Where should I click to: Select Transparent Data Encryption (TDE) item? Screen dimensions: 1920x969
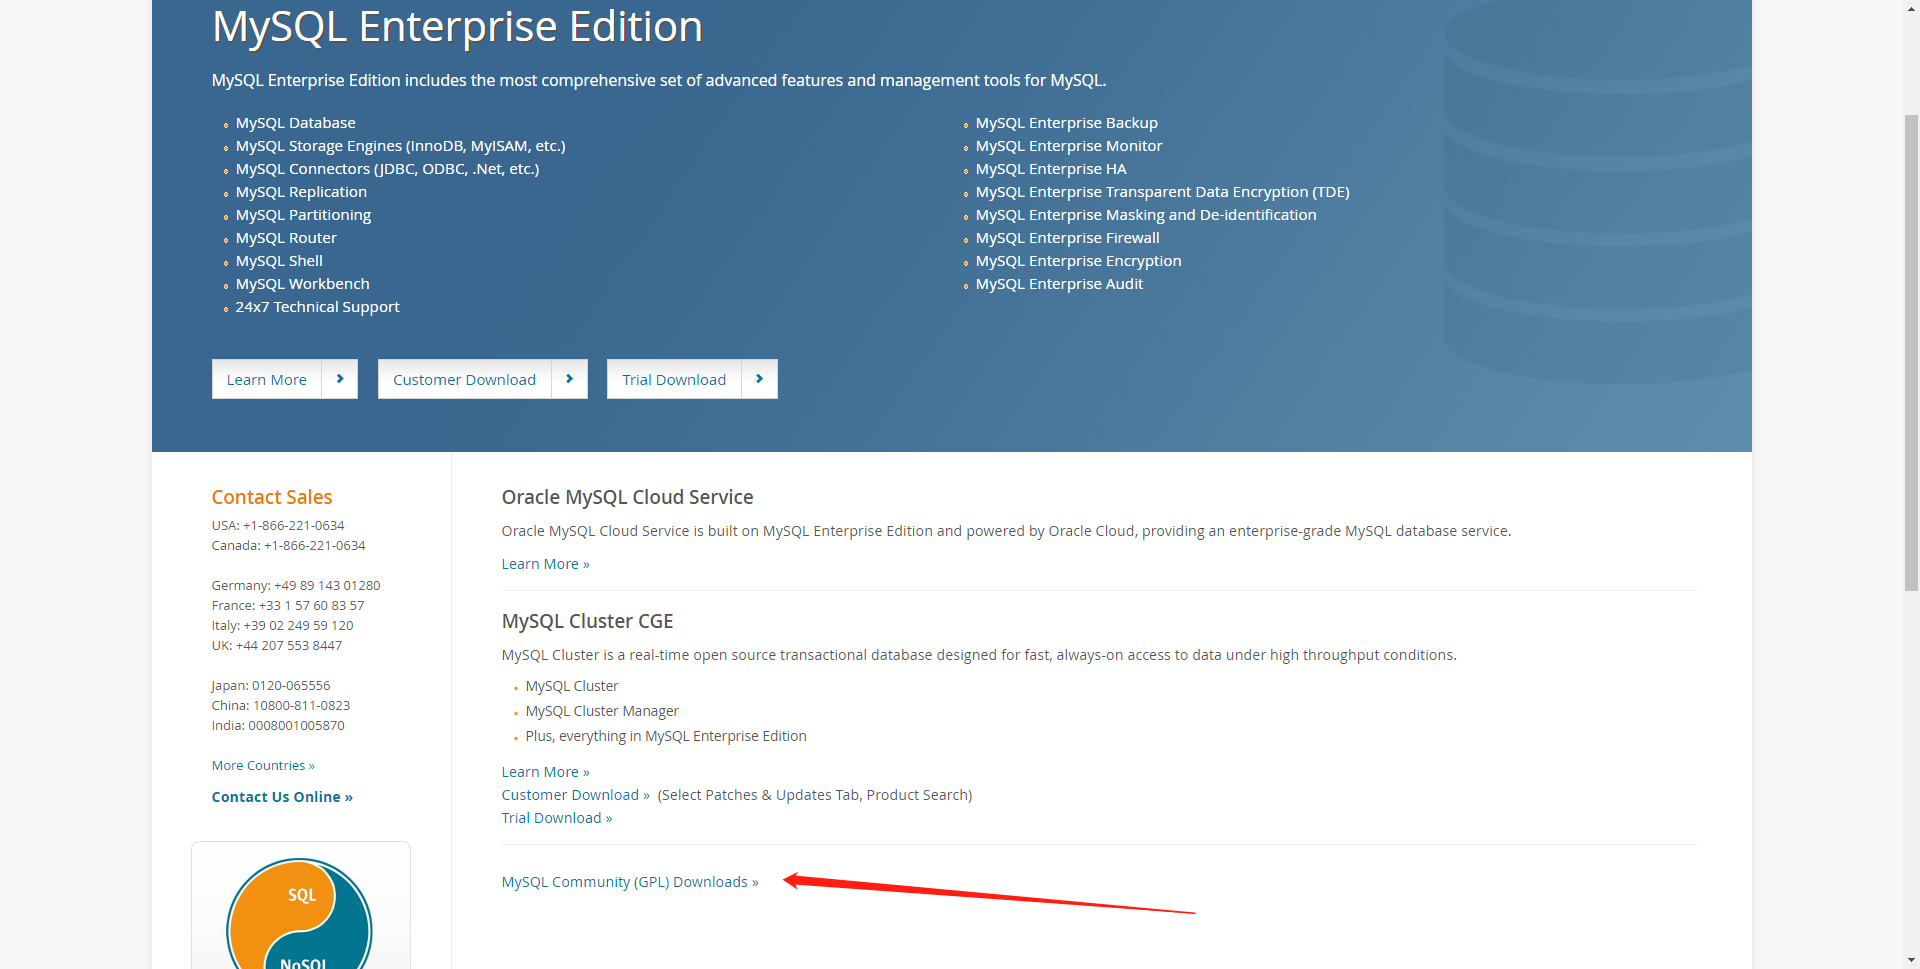coord(1163,192)
